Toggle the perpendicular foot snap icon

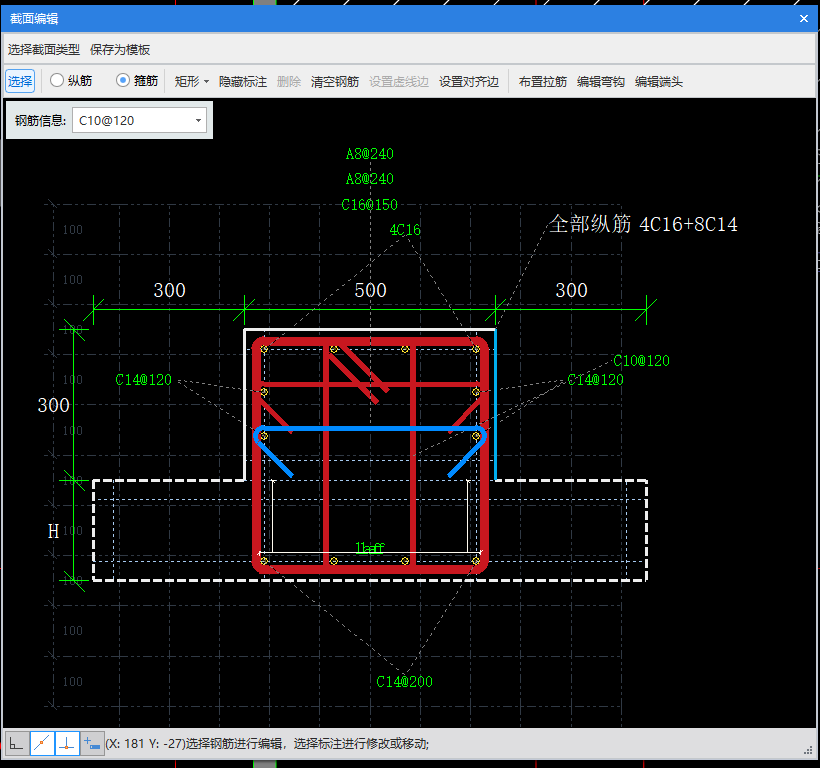pyautogui.click(x=67, y=743)
